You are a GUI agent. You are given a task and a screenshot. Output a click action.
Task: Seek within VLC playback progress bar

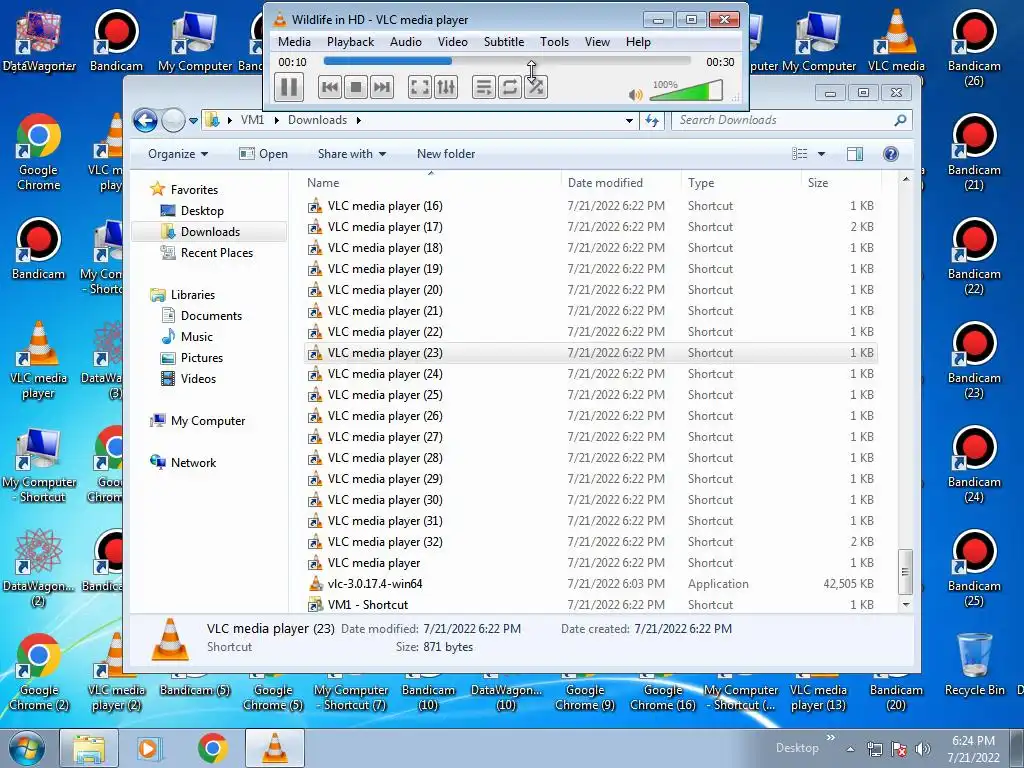(x=507, y=61)
